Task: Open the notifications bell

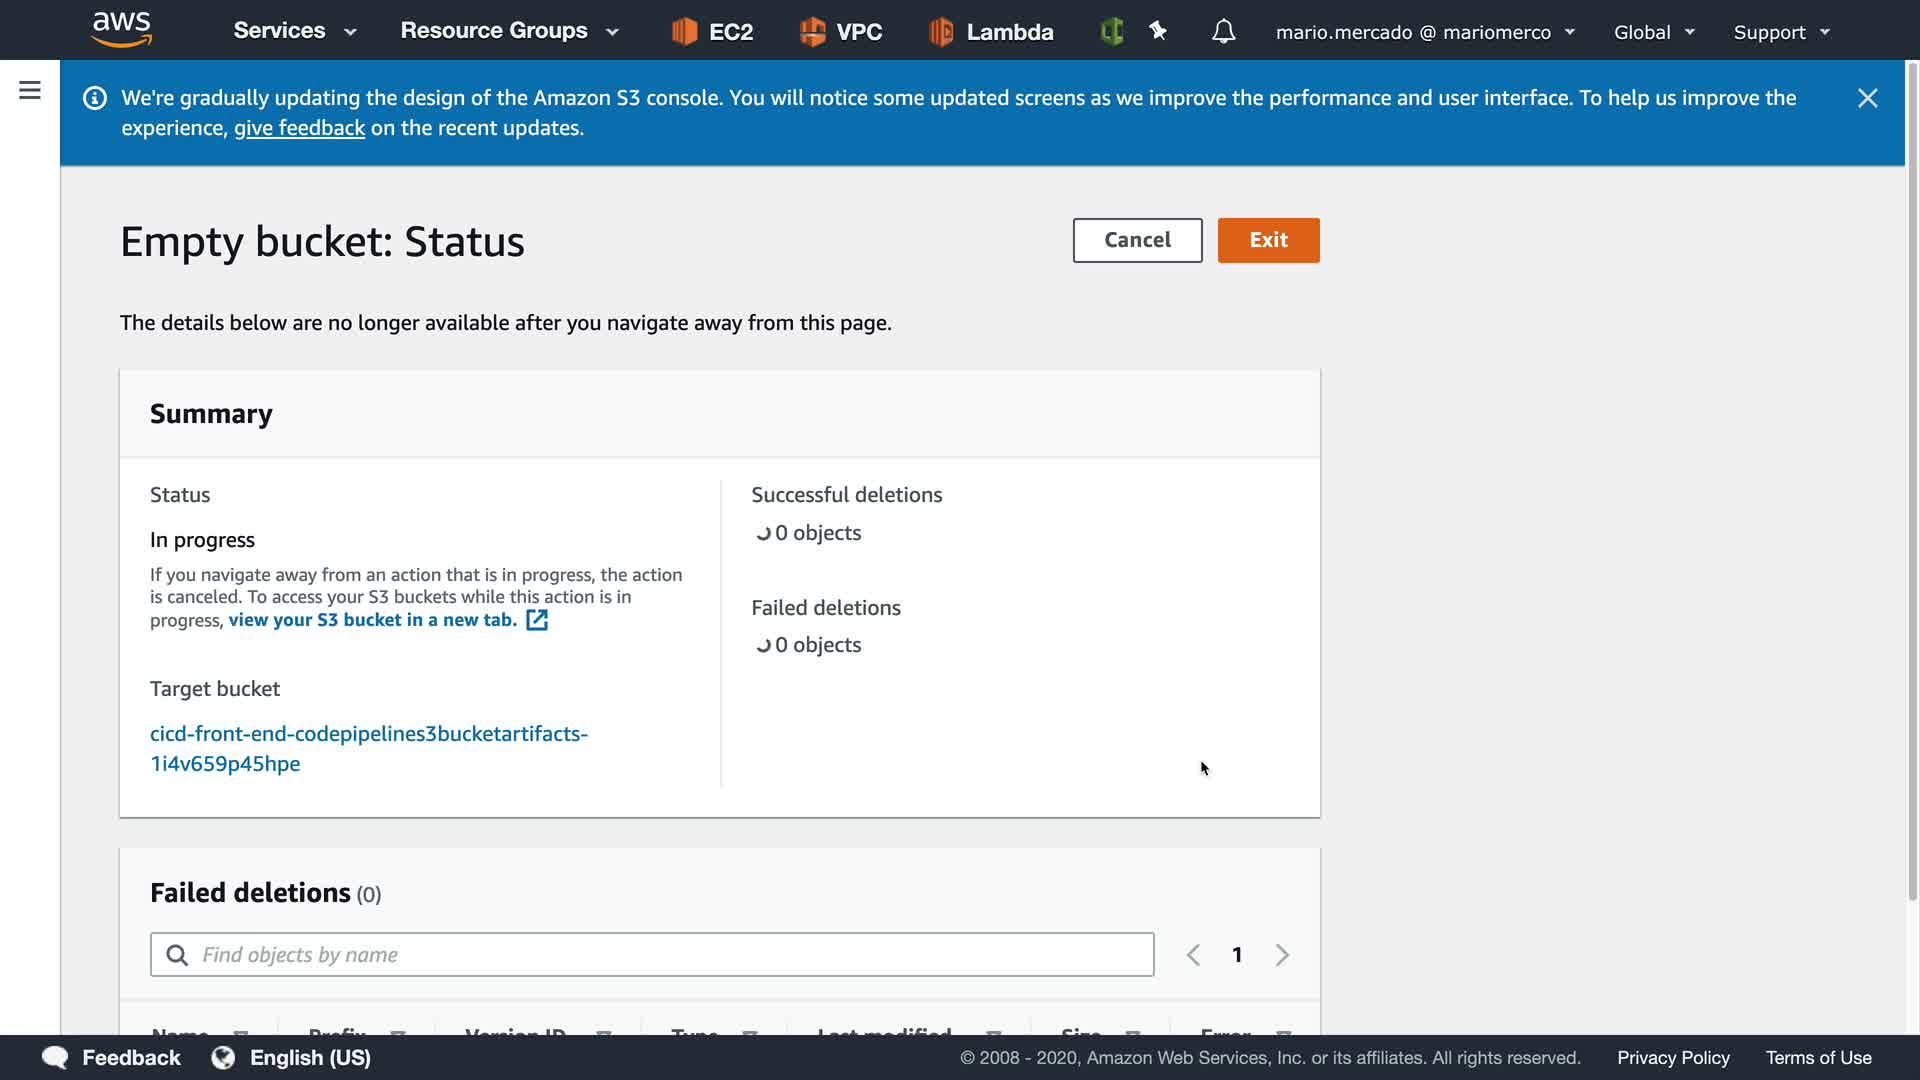Action: pos(1223,32)
